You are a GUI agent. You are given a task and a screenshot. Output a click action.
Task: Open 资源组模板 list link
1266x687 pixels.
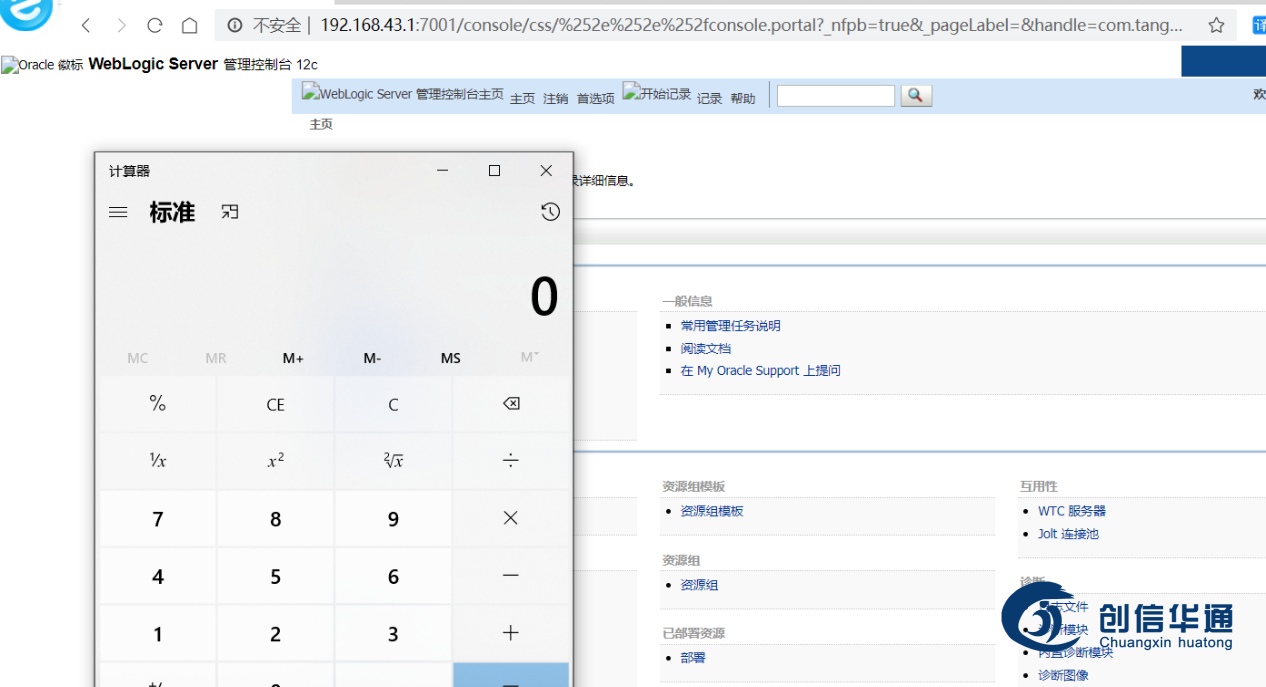pos(712,511)
